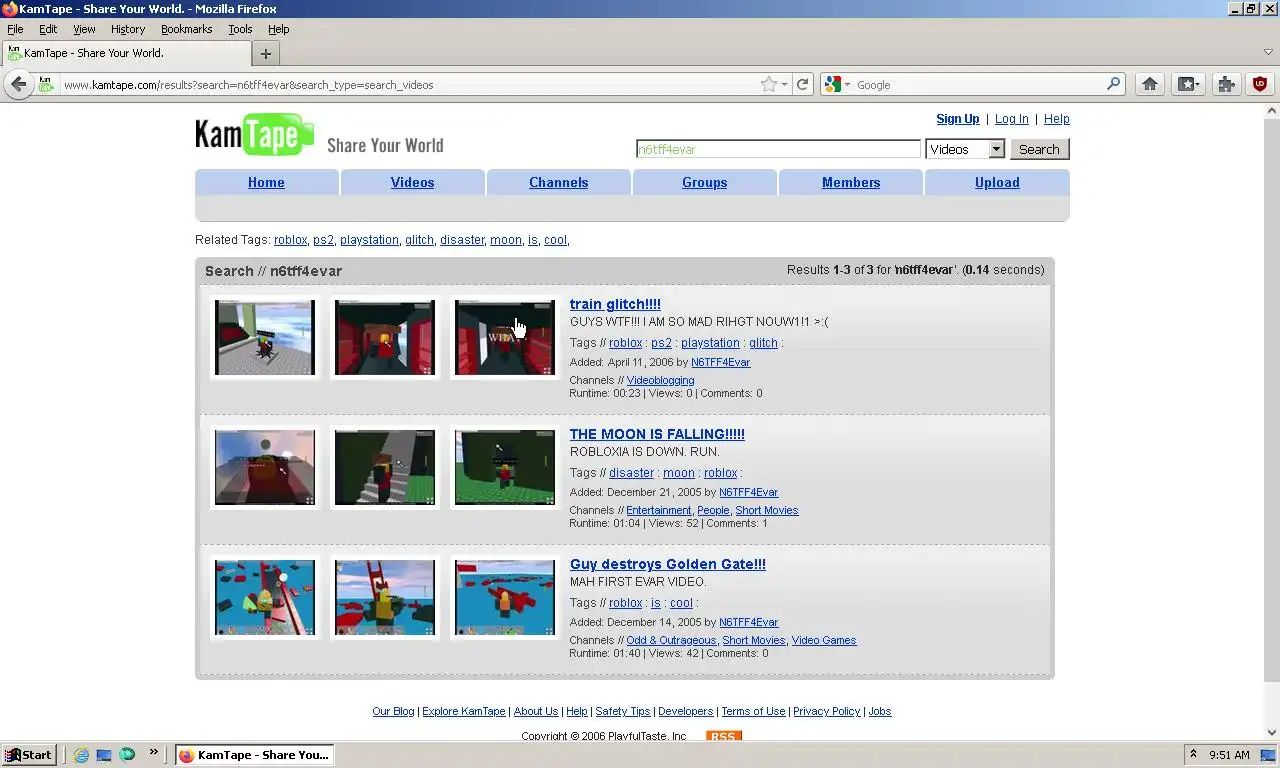Screen dimensions: 1280x768
Task: Switch to the Videos site tab
Action: click(412, 182)
